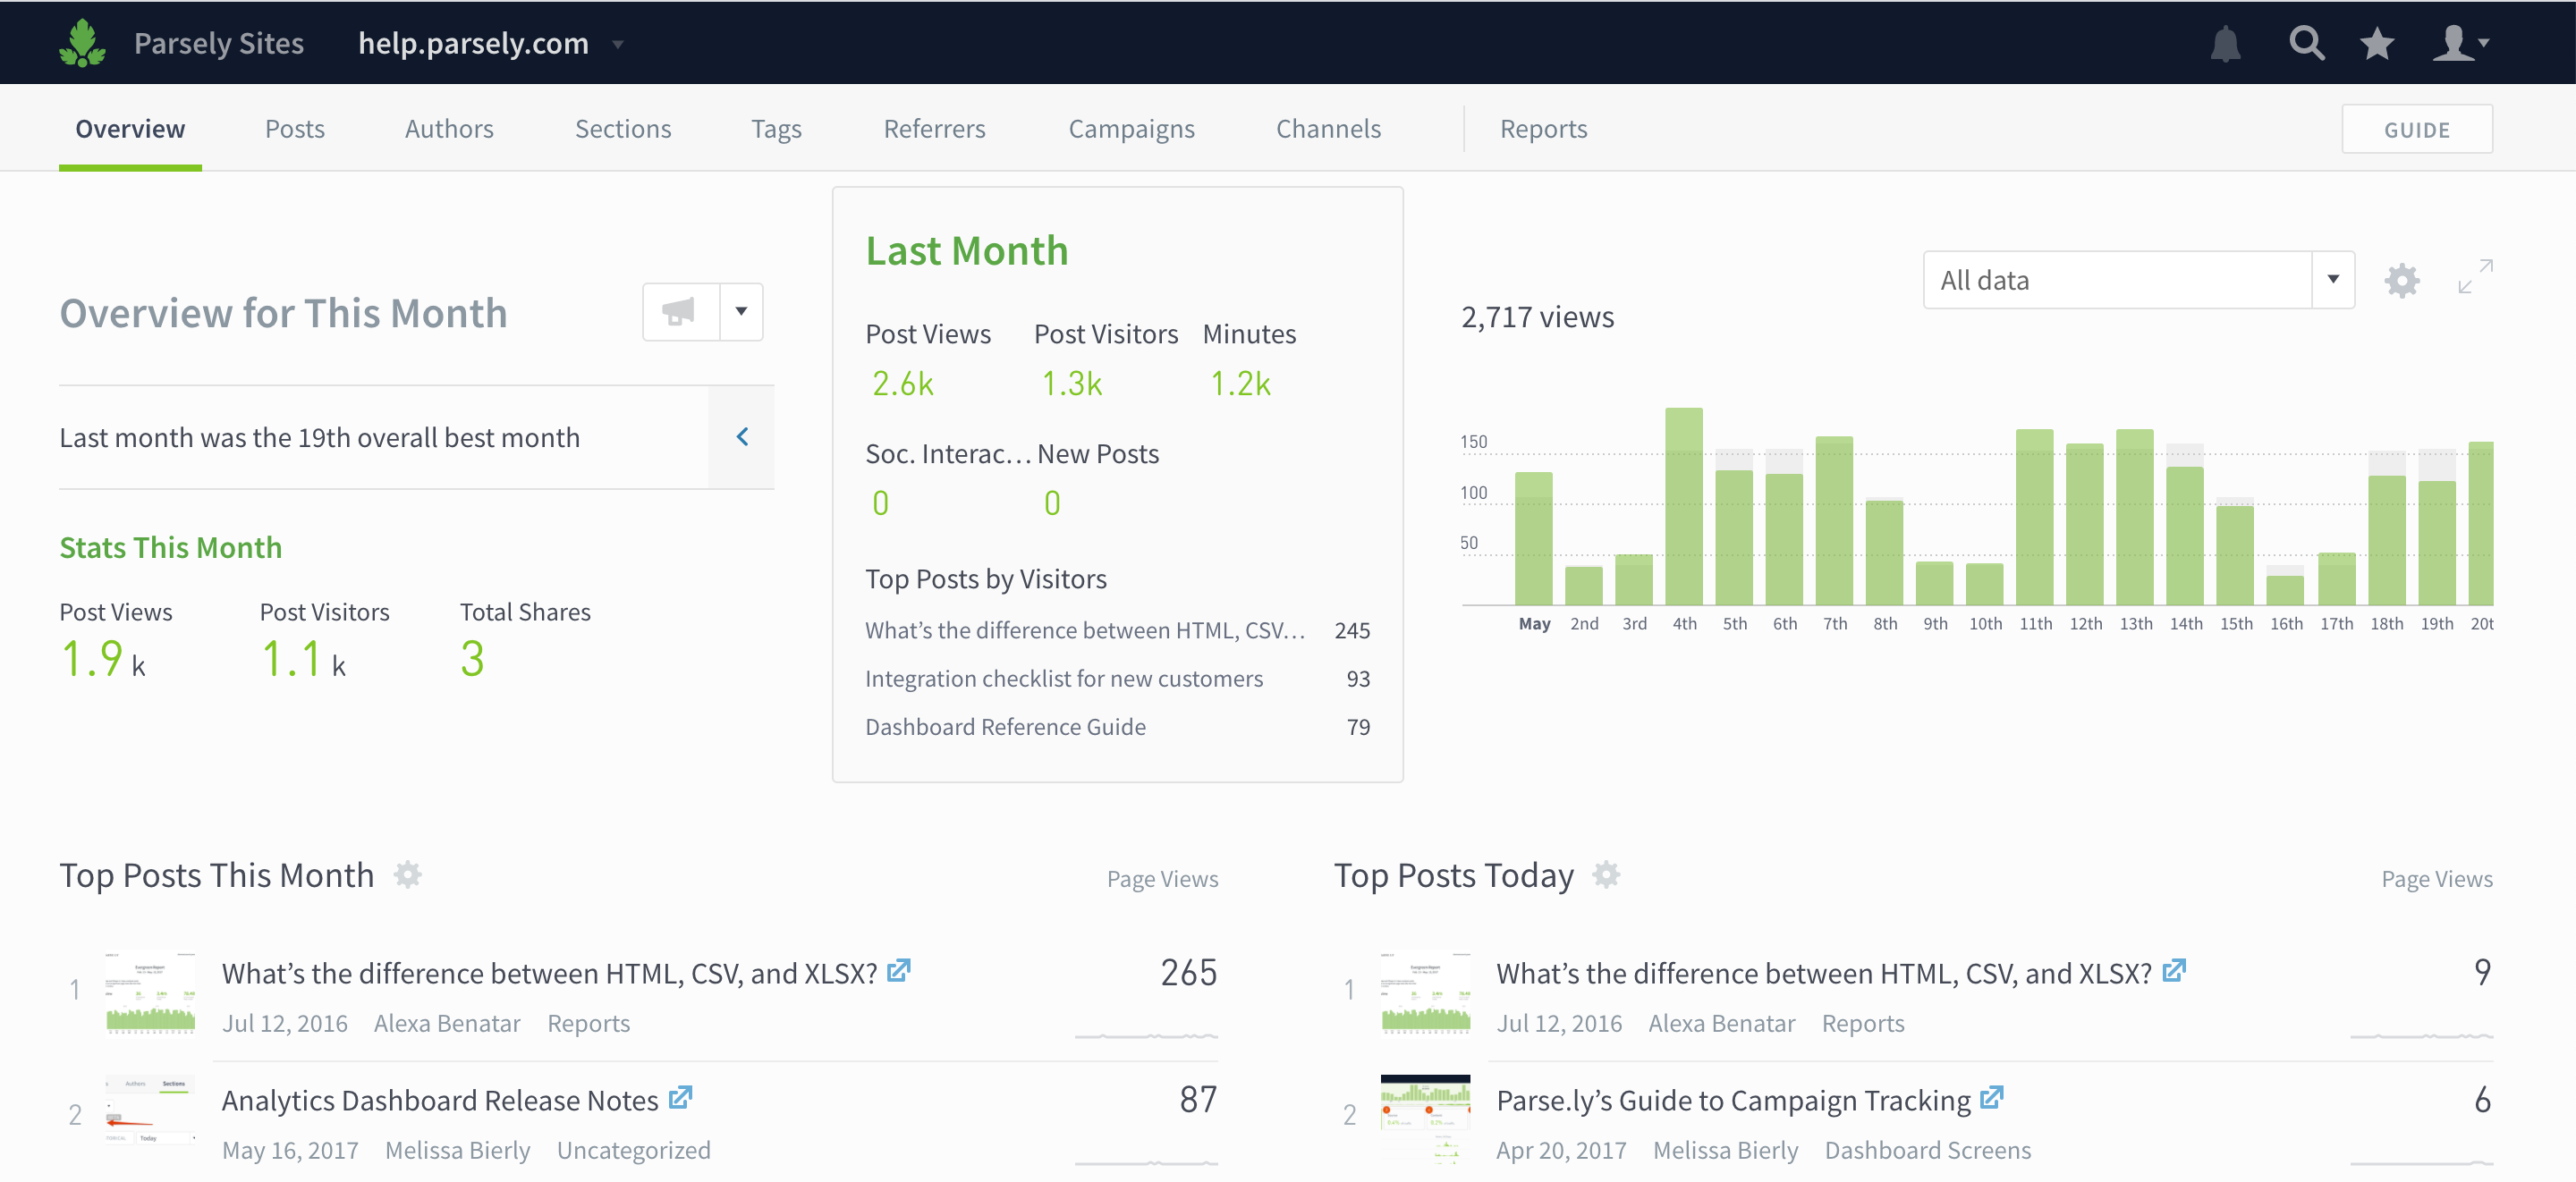Open settings gear for Top Posts This Month
The height and width of the screenshot is (1182, 2576).
click(408, 875)
